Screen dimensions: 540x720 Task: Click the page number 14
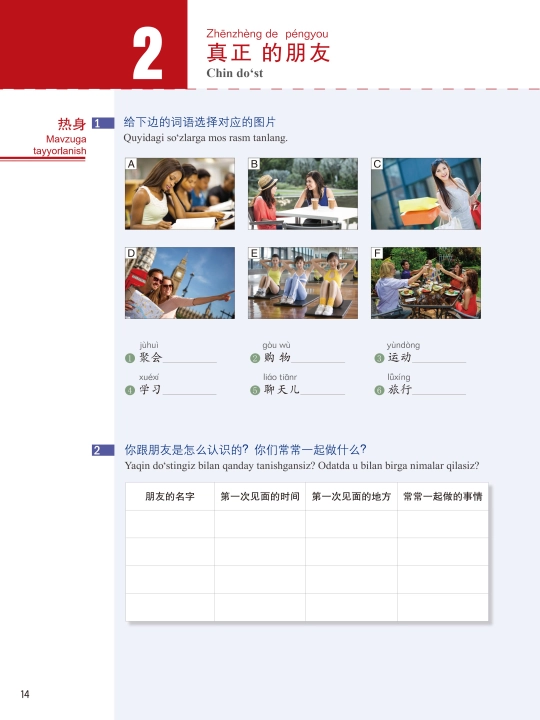tap(25, 694)
